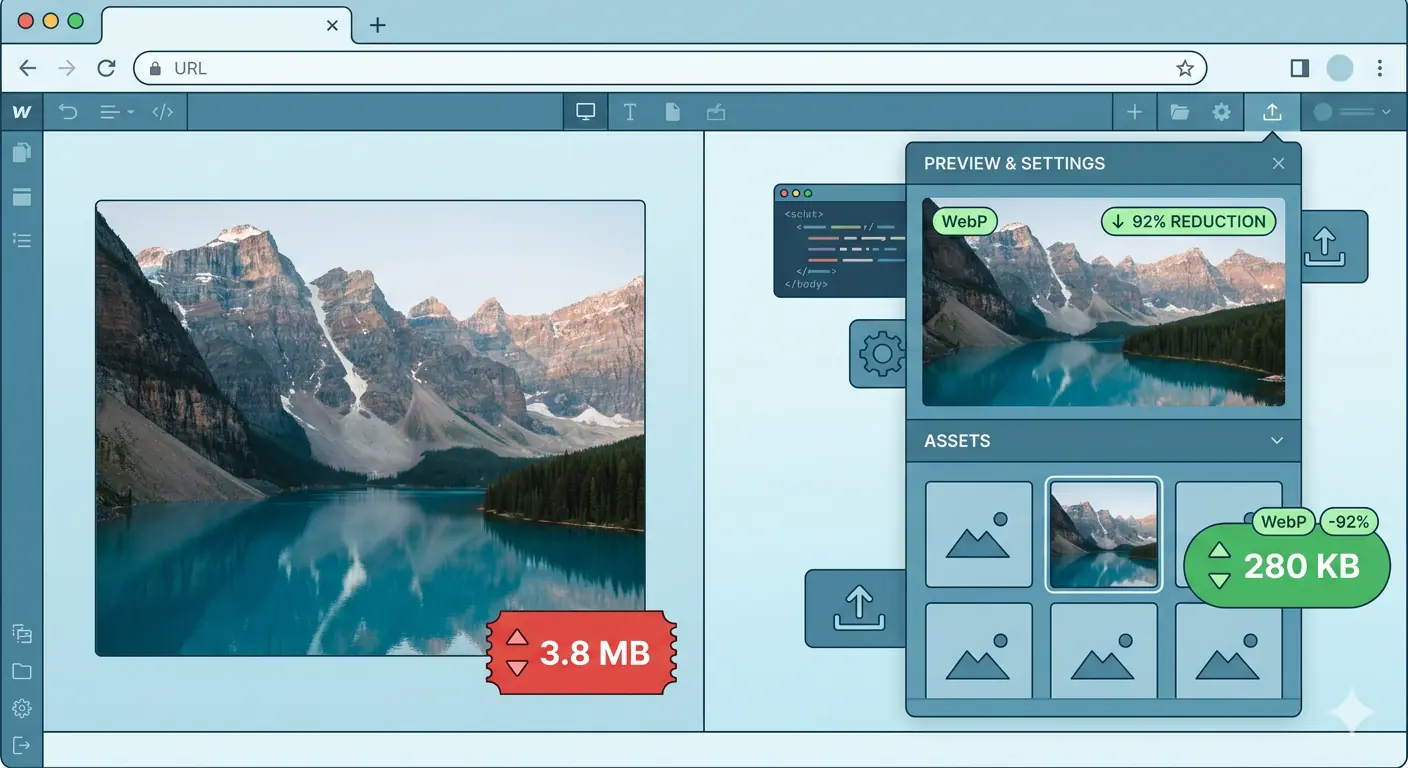Select the mountain photo asset thumbnail
The height and width of the screenshot is (768, 1408).
coord(1103,535)
